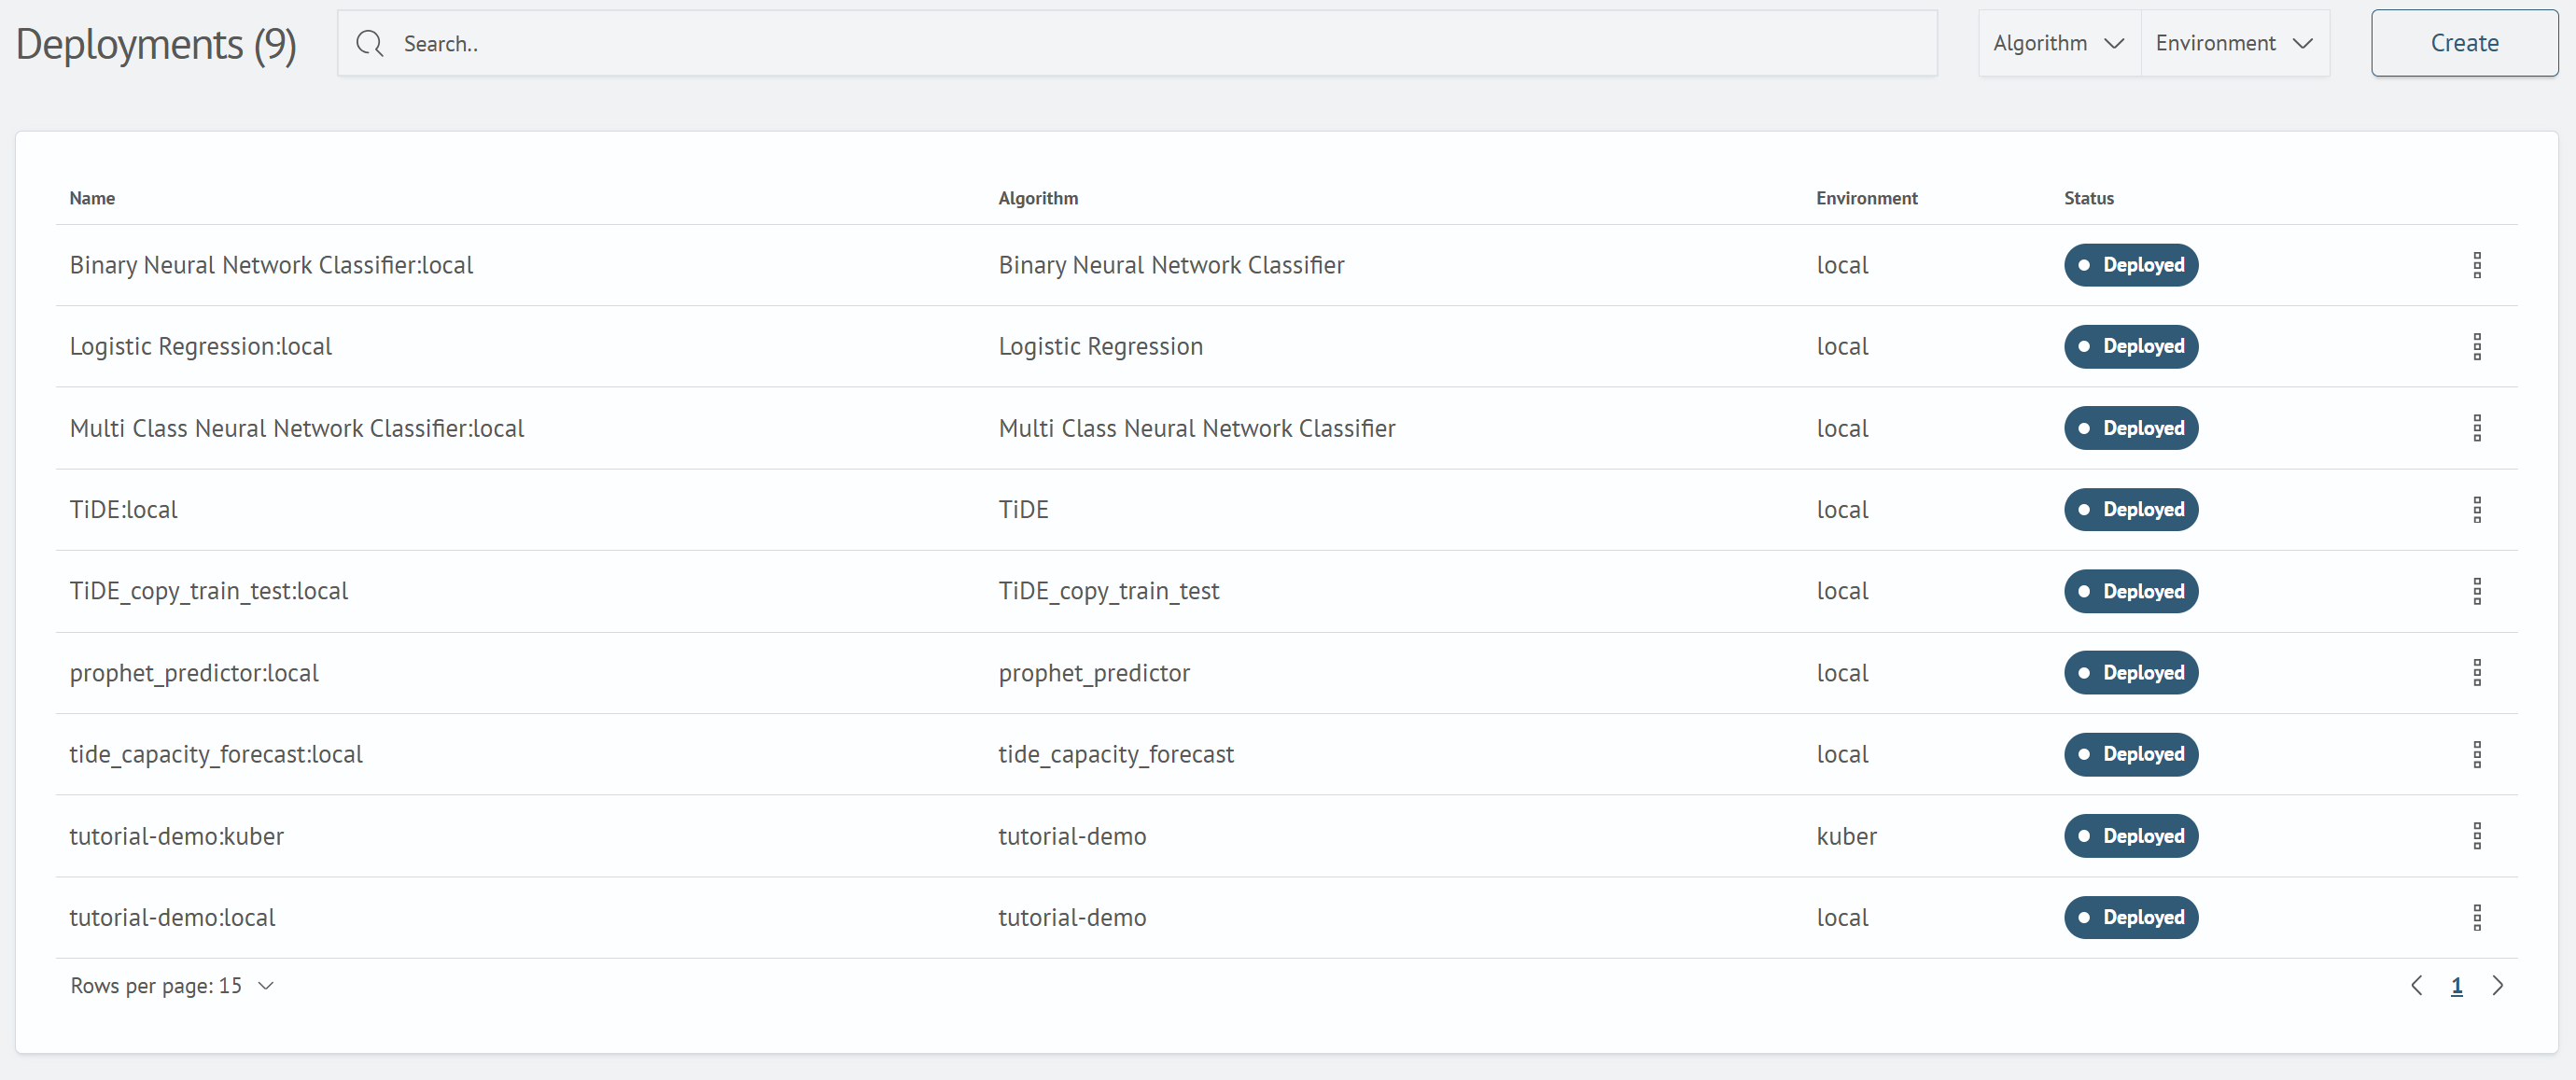The image size is (2576, 1080).
Task: Open three-dot menu for tutorial-demo:local
Action: click(2477, 917)
